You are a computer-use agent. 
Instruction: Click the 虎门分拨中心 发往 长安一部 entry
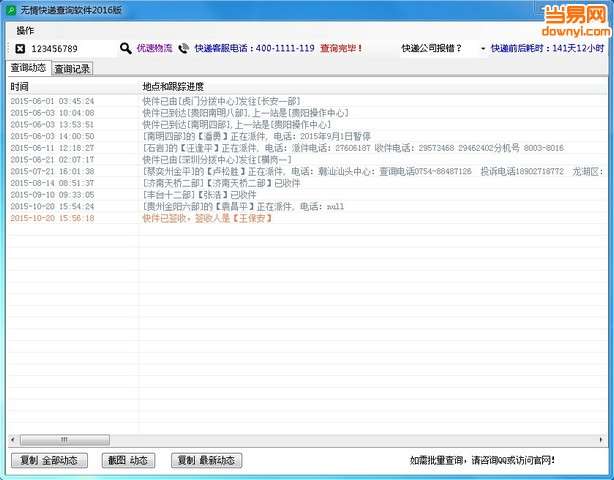tap(221, 101)
